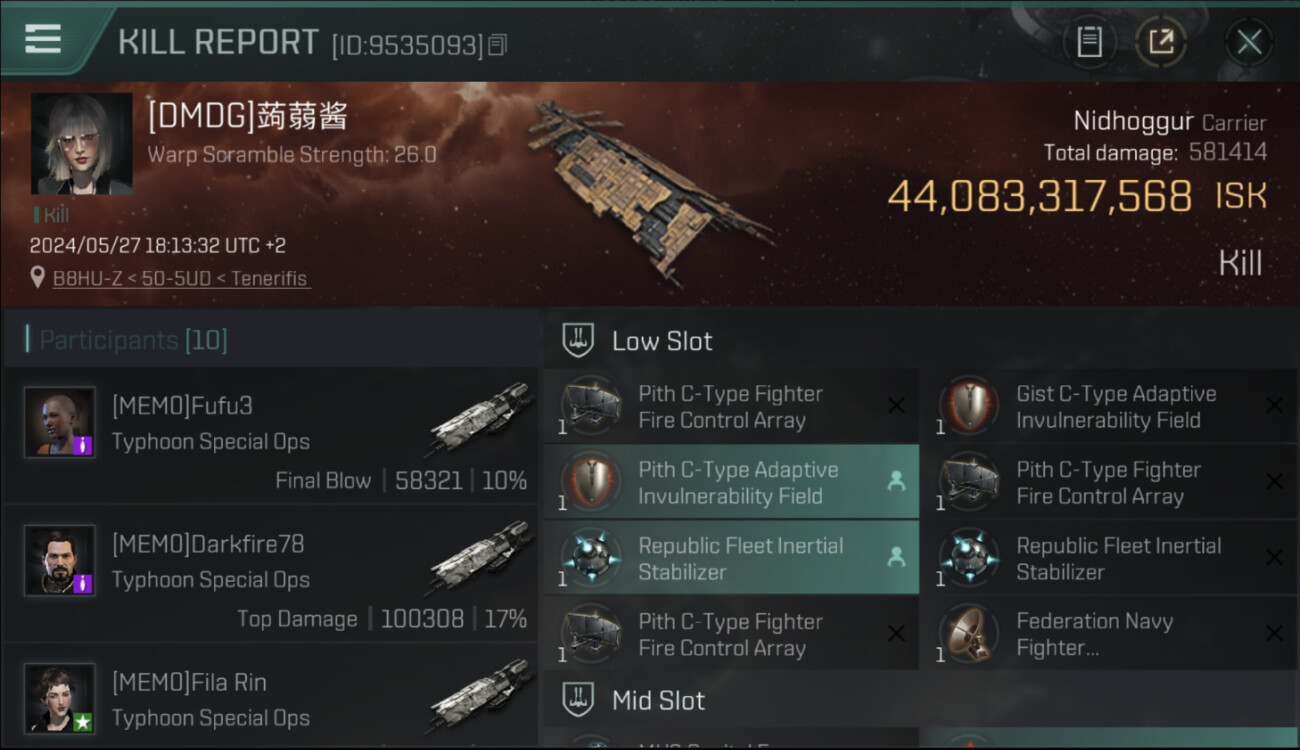Select Fufu3's portrait
The image size is (1300, 750).
click(x=60, y=422)
